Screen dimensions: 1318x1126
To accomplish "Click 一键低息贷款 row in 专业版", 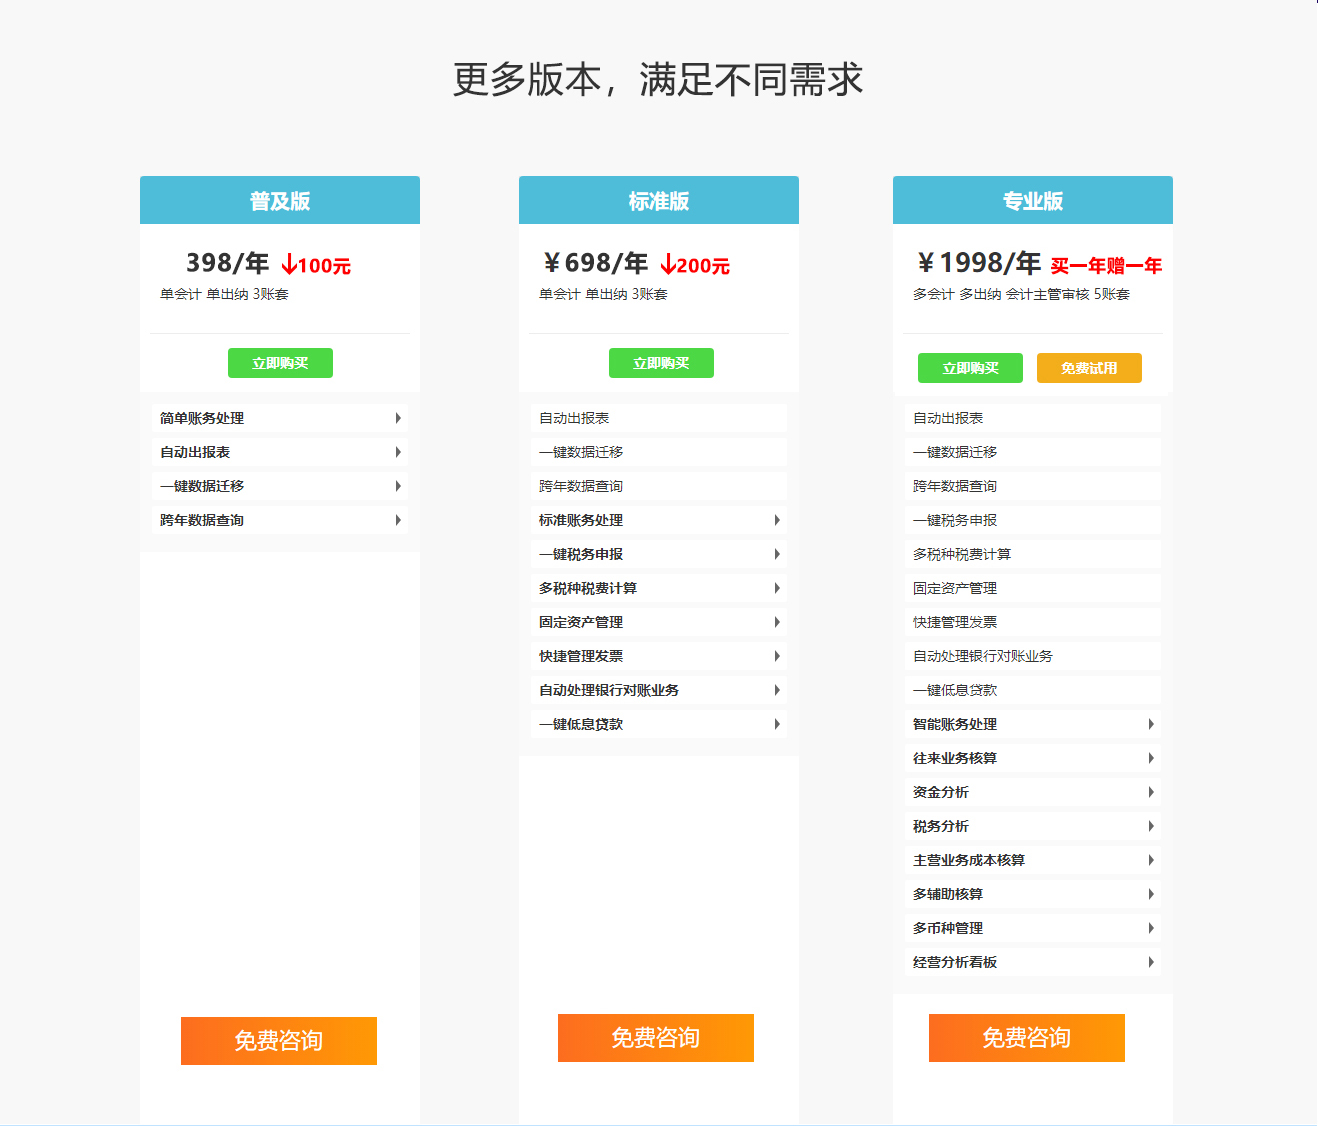I will 1033,690.
